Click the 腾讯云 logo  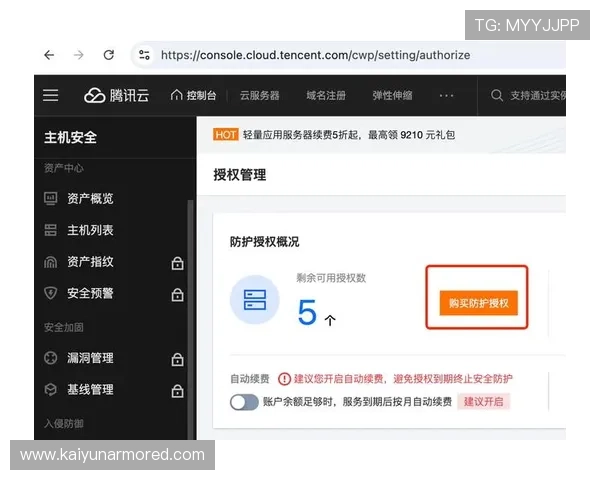[117, 95]
